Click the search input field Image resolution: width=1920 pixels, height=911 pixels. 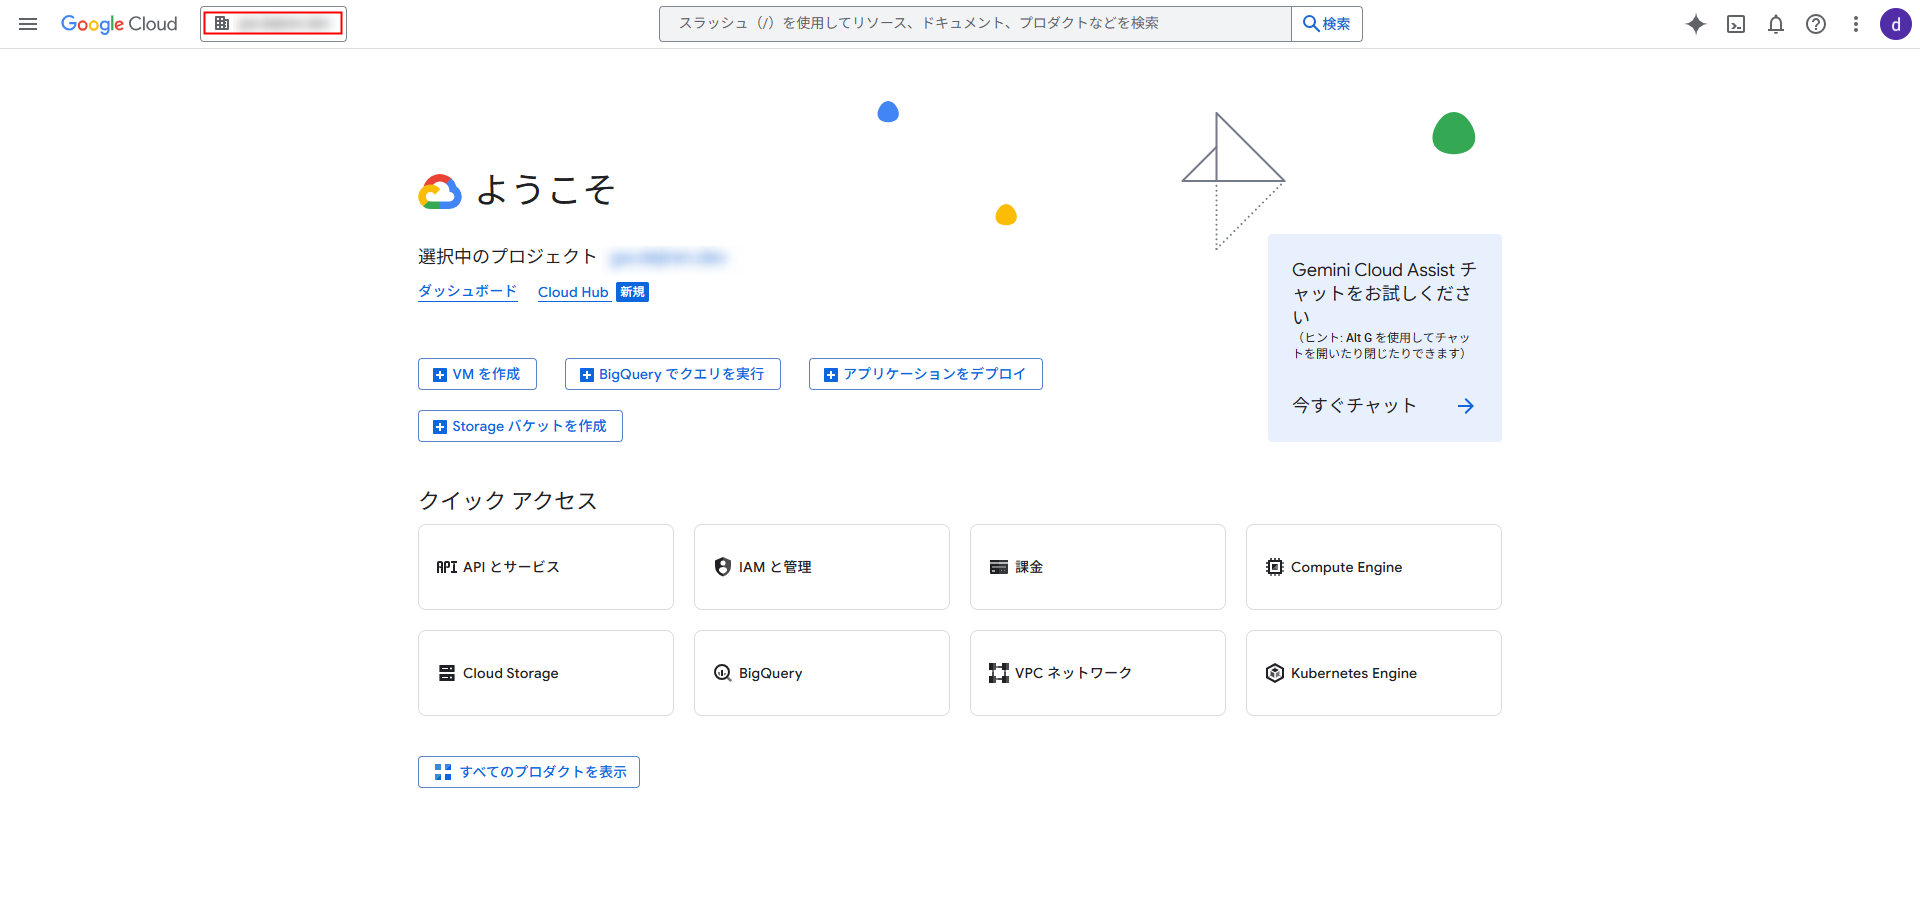(975, 24)
